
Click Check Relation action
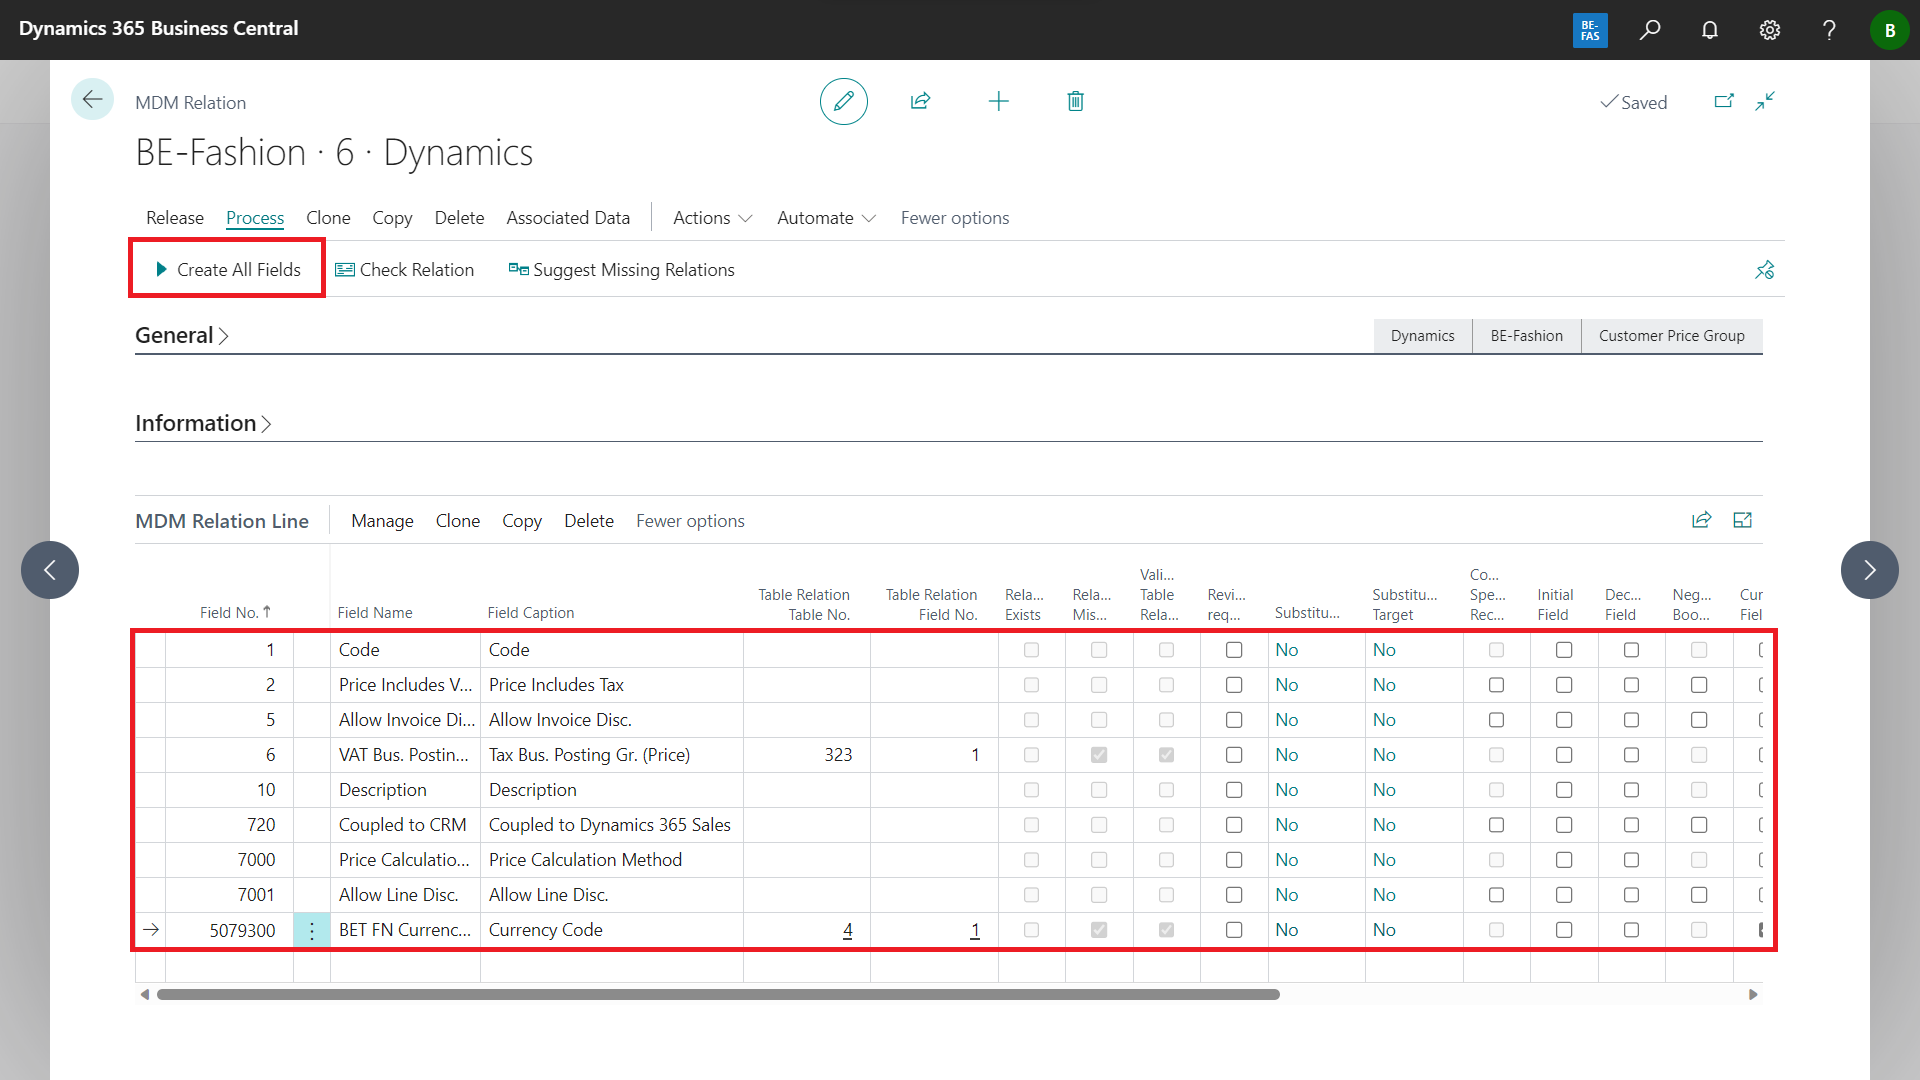coord(405,270)
